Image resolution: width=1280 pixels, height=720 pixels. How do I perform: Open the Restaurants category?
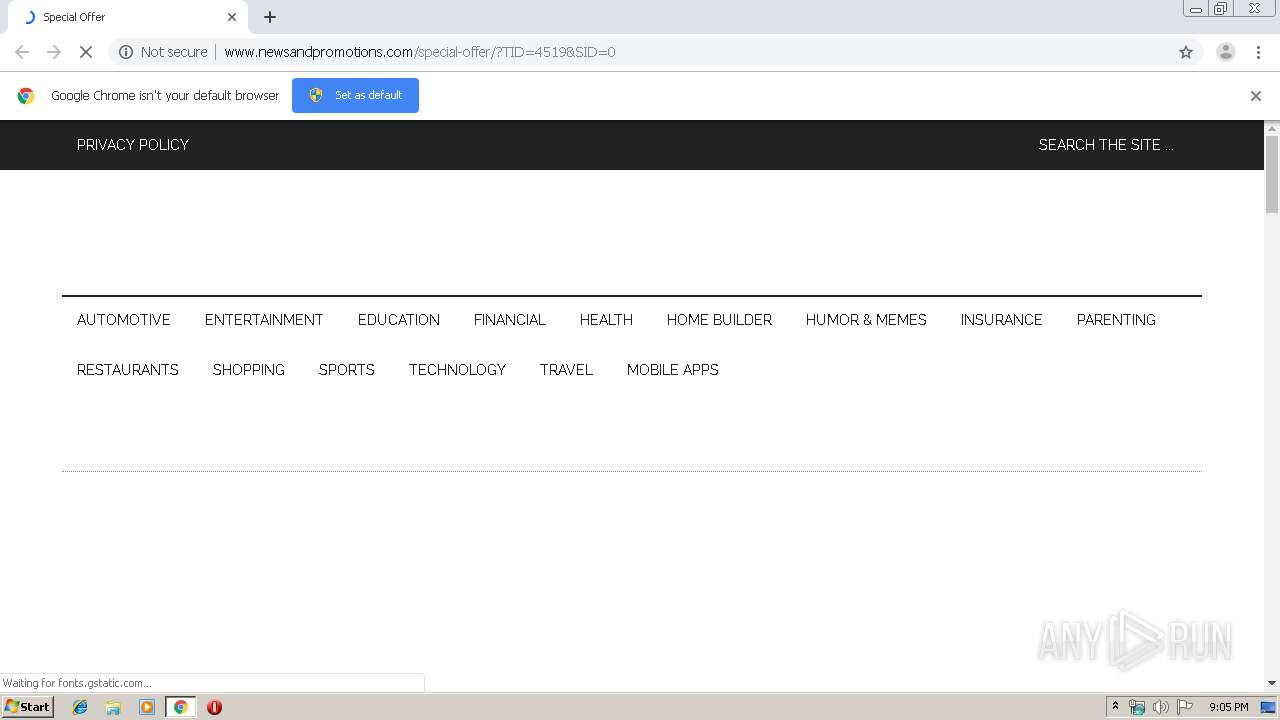coord(128,370)
